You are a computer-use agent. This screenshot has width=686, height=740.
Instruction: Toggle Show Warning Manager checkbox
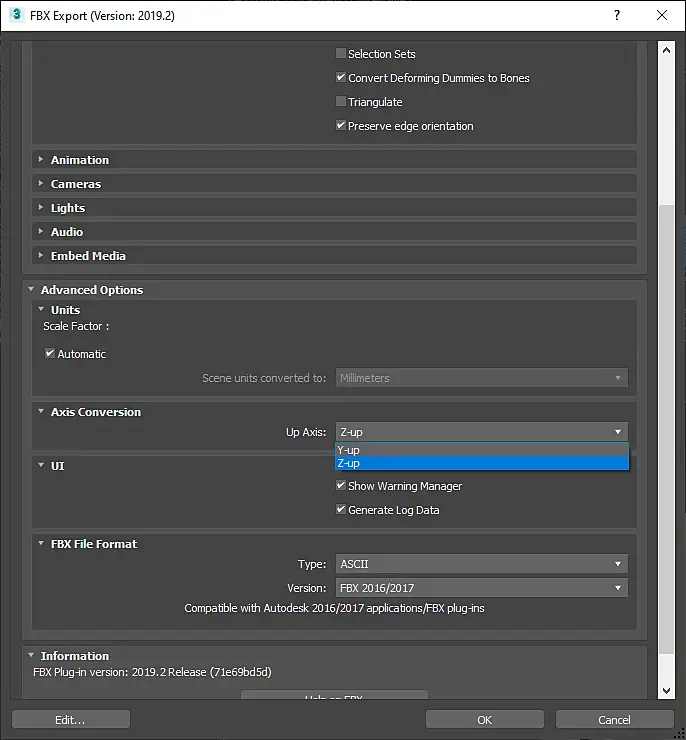coord(341,486)
